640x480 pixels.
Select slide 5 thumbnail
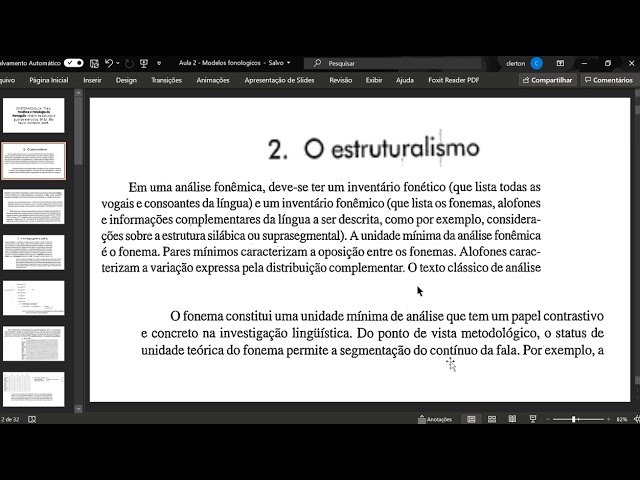click(33, 298)
